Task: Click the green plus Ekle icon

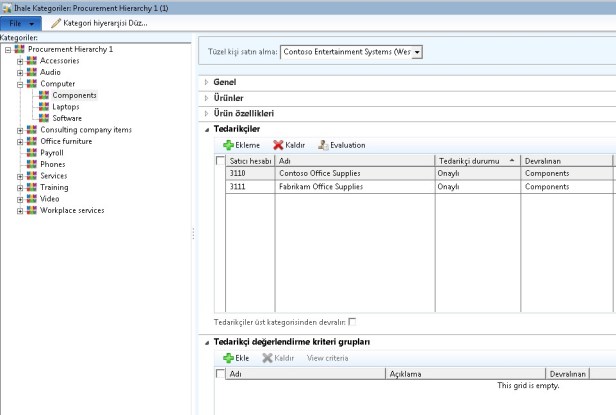Action: (x=227, y=357)
